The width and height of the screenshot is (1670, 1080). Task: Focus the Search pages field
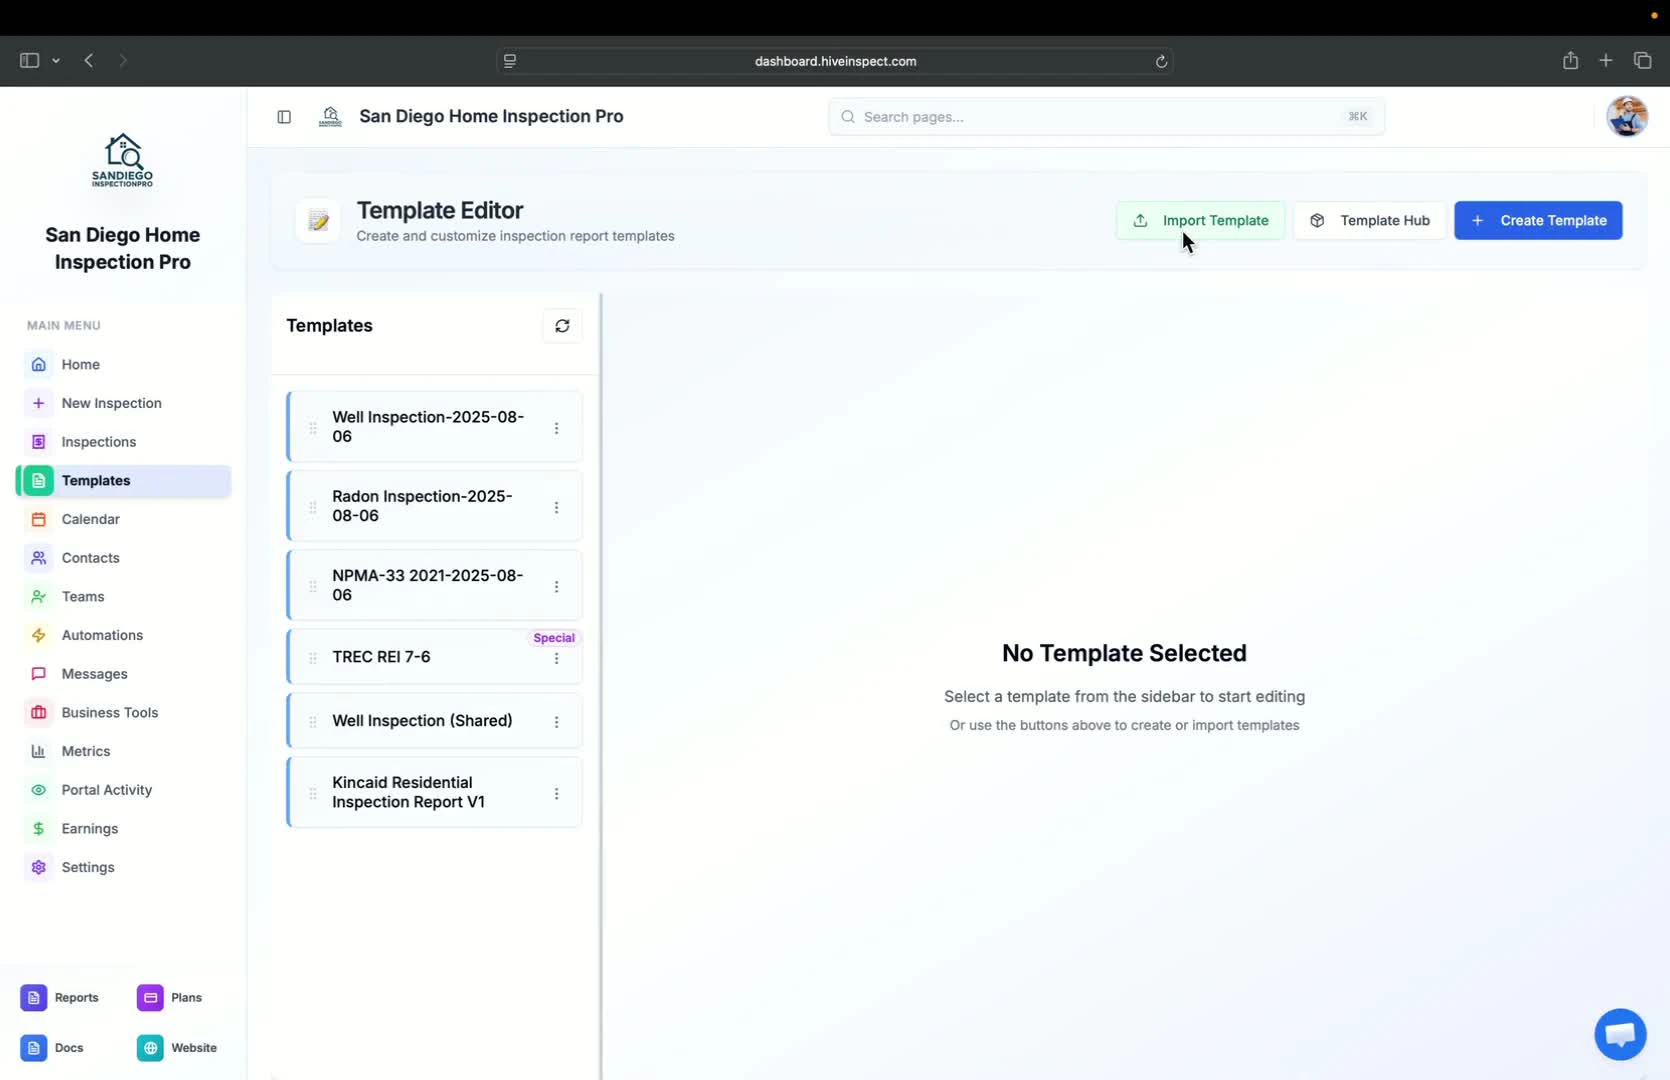pos(1106,117)
